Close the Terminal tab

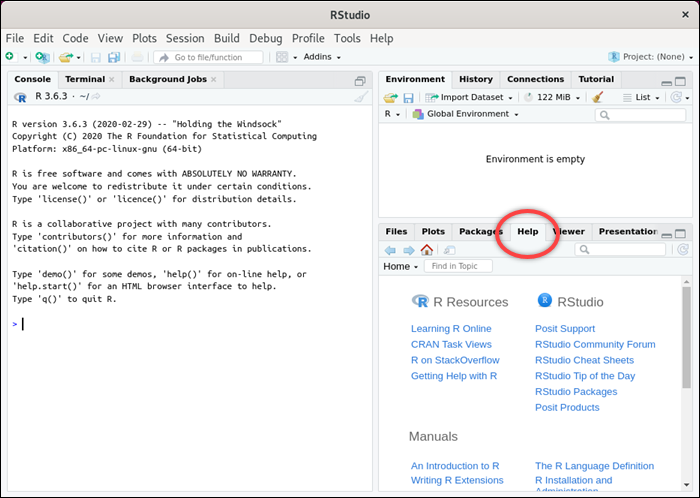[112, 79]
